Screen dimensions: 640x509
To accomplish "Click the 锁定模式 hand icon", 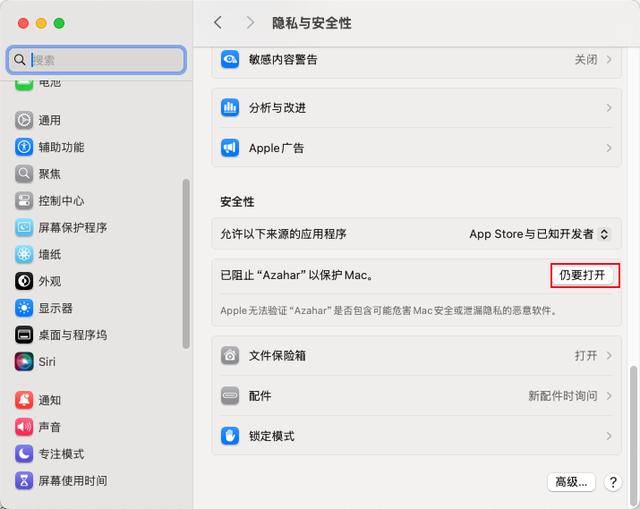I will [x=230, y=436].
